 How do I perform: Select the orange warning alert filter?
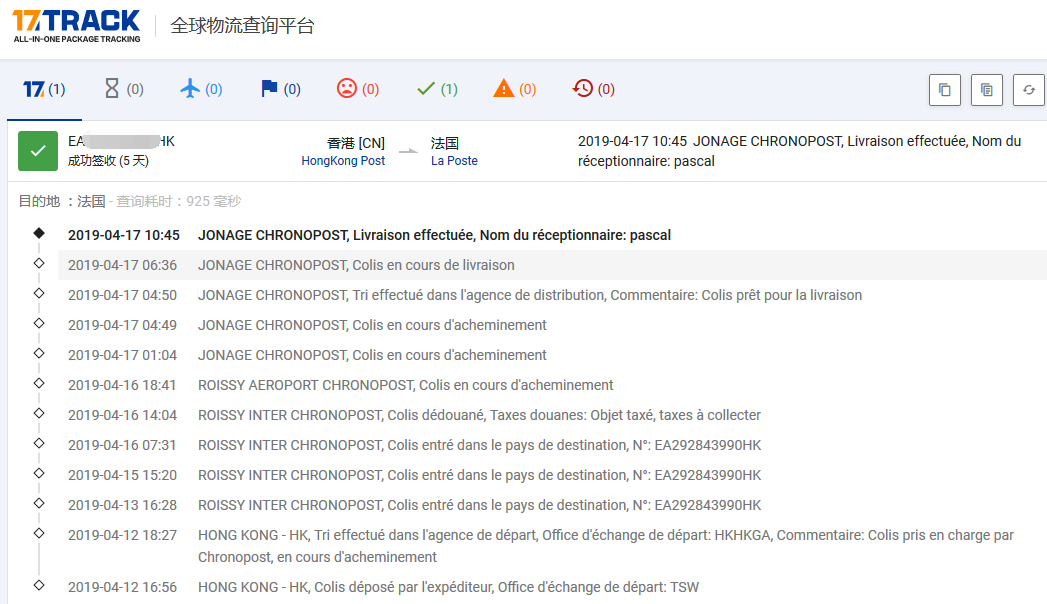click(515, 89)
